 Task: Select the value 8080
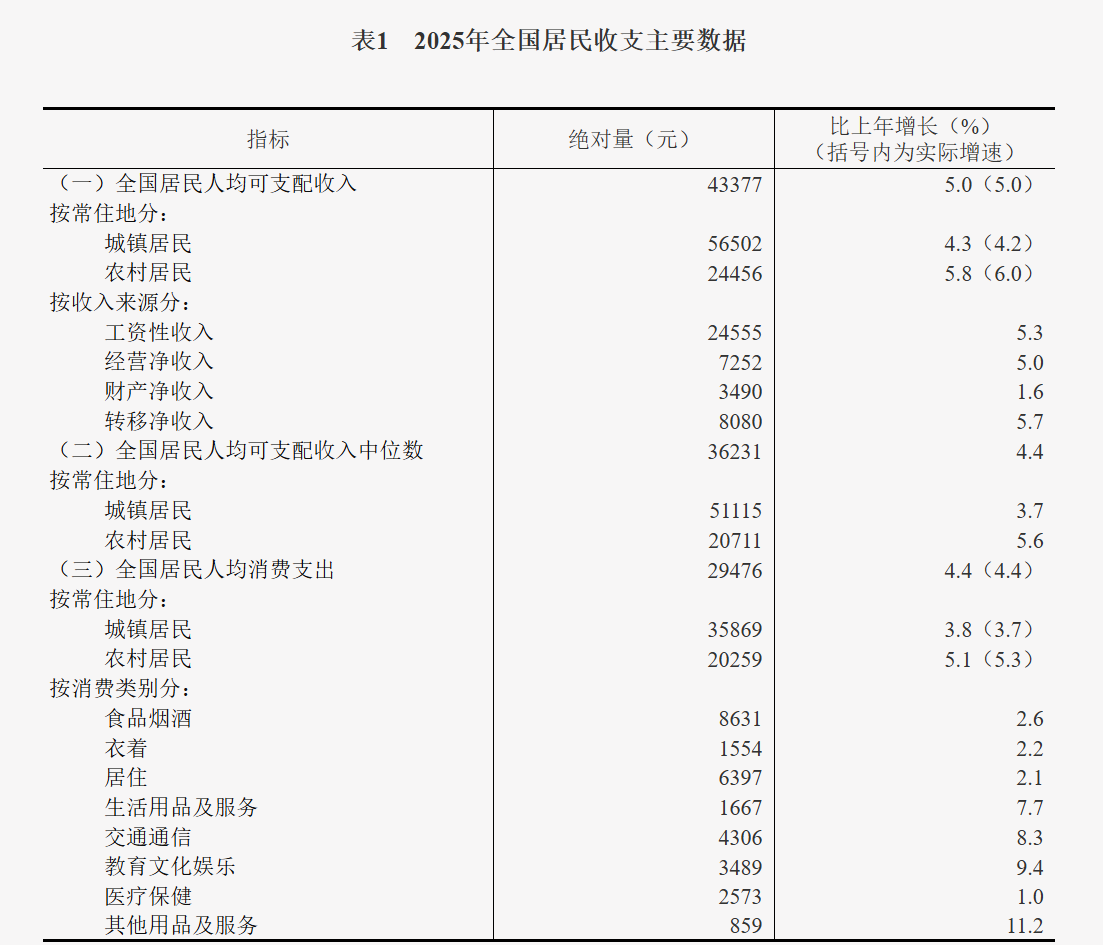[740, 422]
